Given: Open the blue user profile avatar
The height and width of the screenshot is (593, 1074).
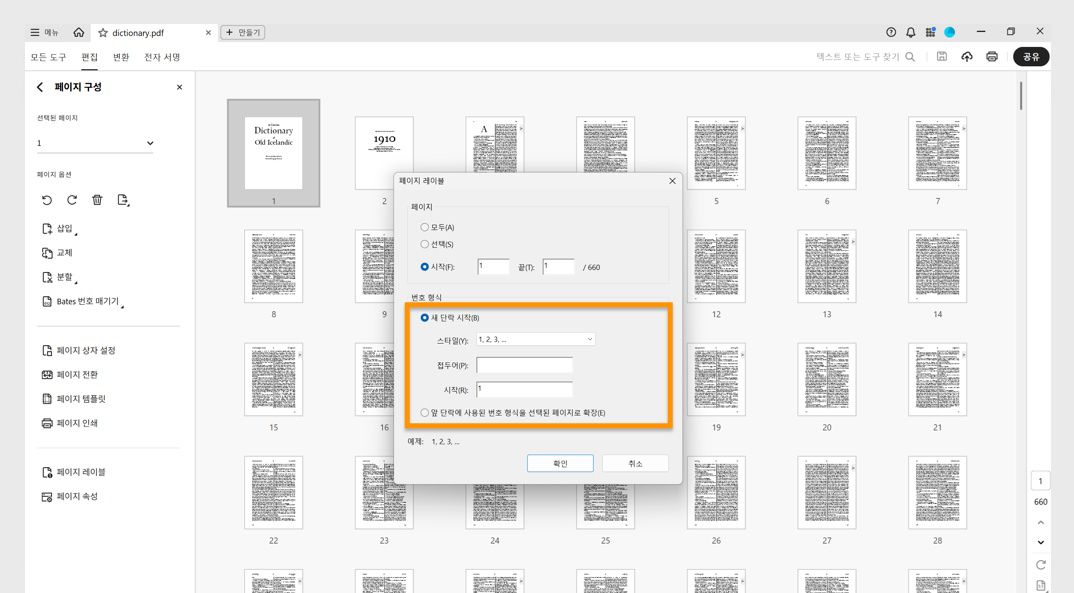Looking at the screenshot, I should 949,32.
